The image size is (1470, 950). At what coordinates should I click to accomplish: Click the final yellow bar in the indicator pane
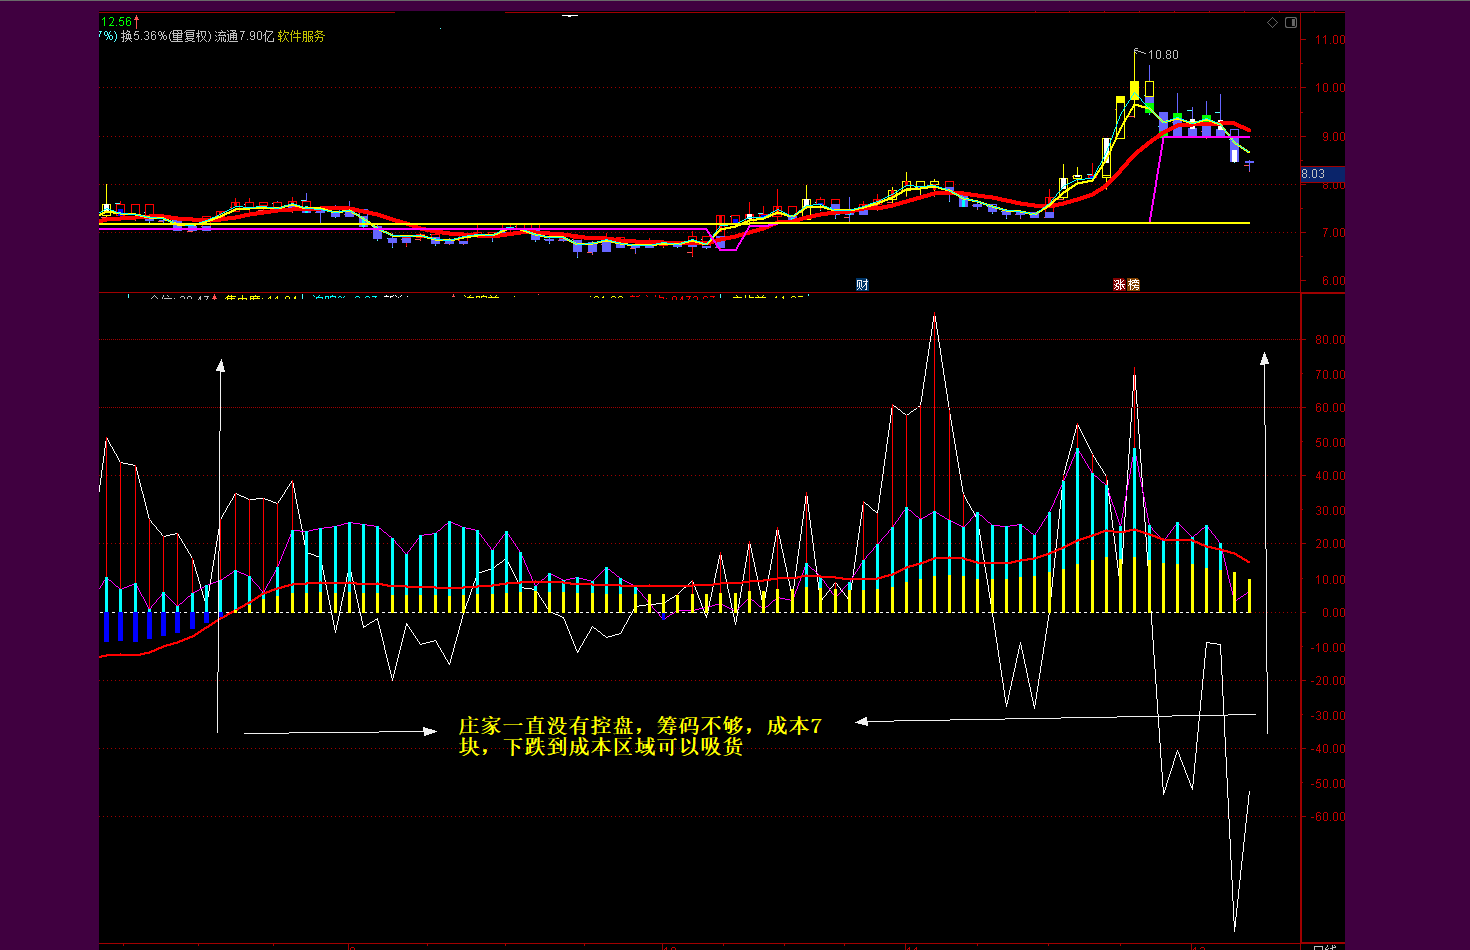1249,596
